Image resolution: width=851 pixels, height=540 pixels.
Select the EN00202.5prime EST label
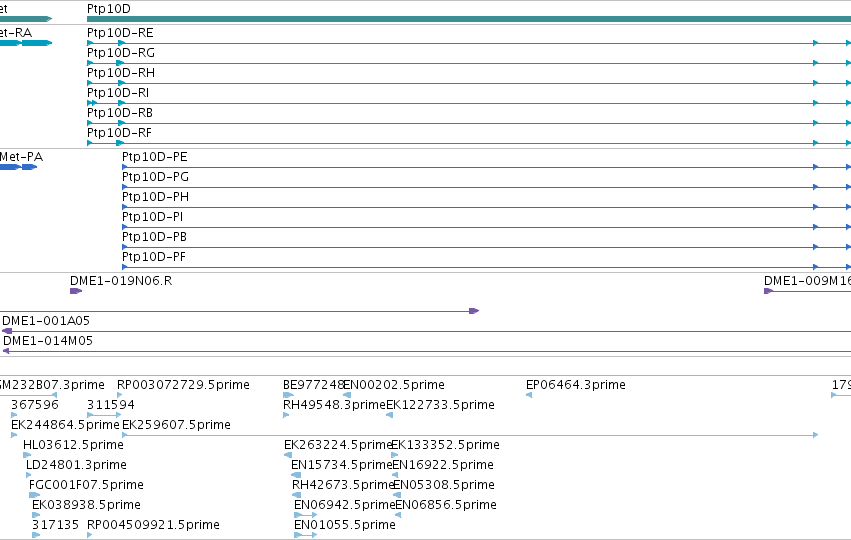point(394,385)
